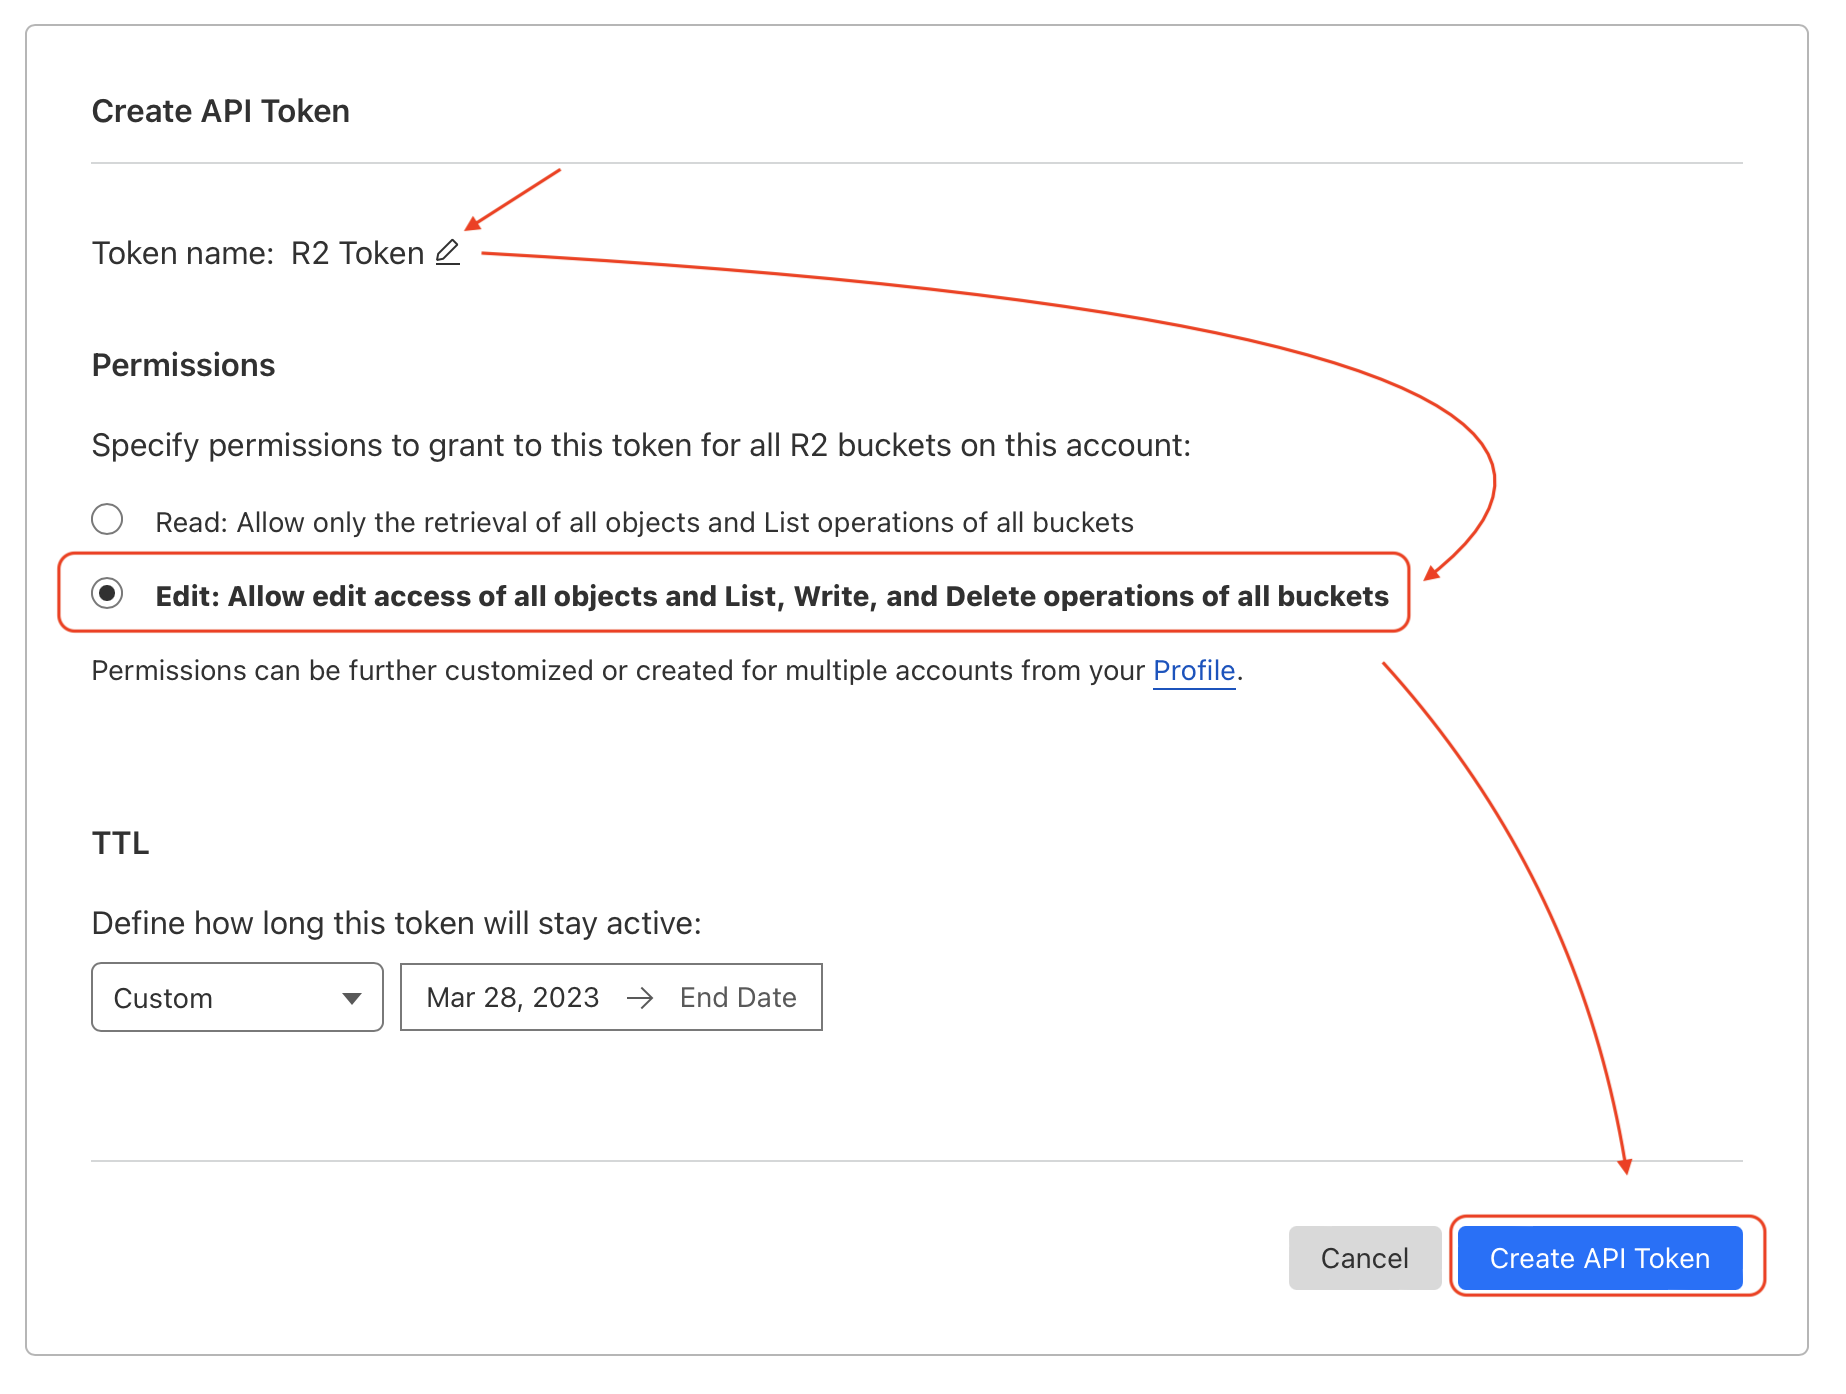Viewport: 1846px width, 1394px height.
Task: Click the dropdown arrow on the Custom selector
Action: tap(351, 997)
